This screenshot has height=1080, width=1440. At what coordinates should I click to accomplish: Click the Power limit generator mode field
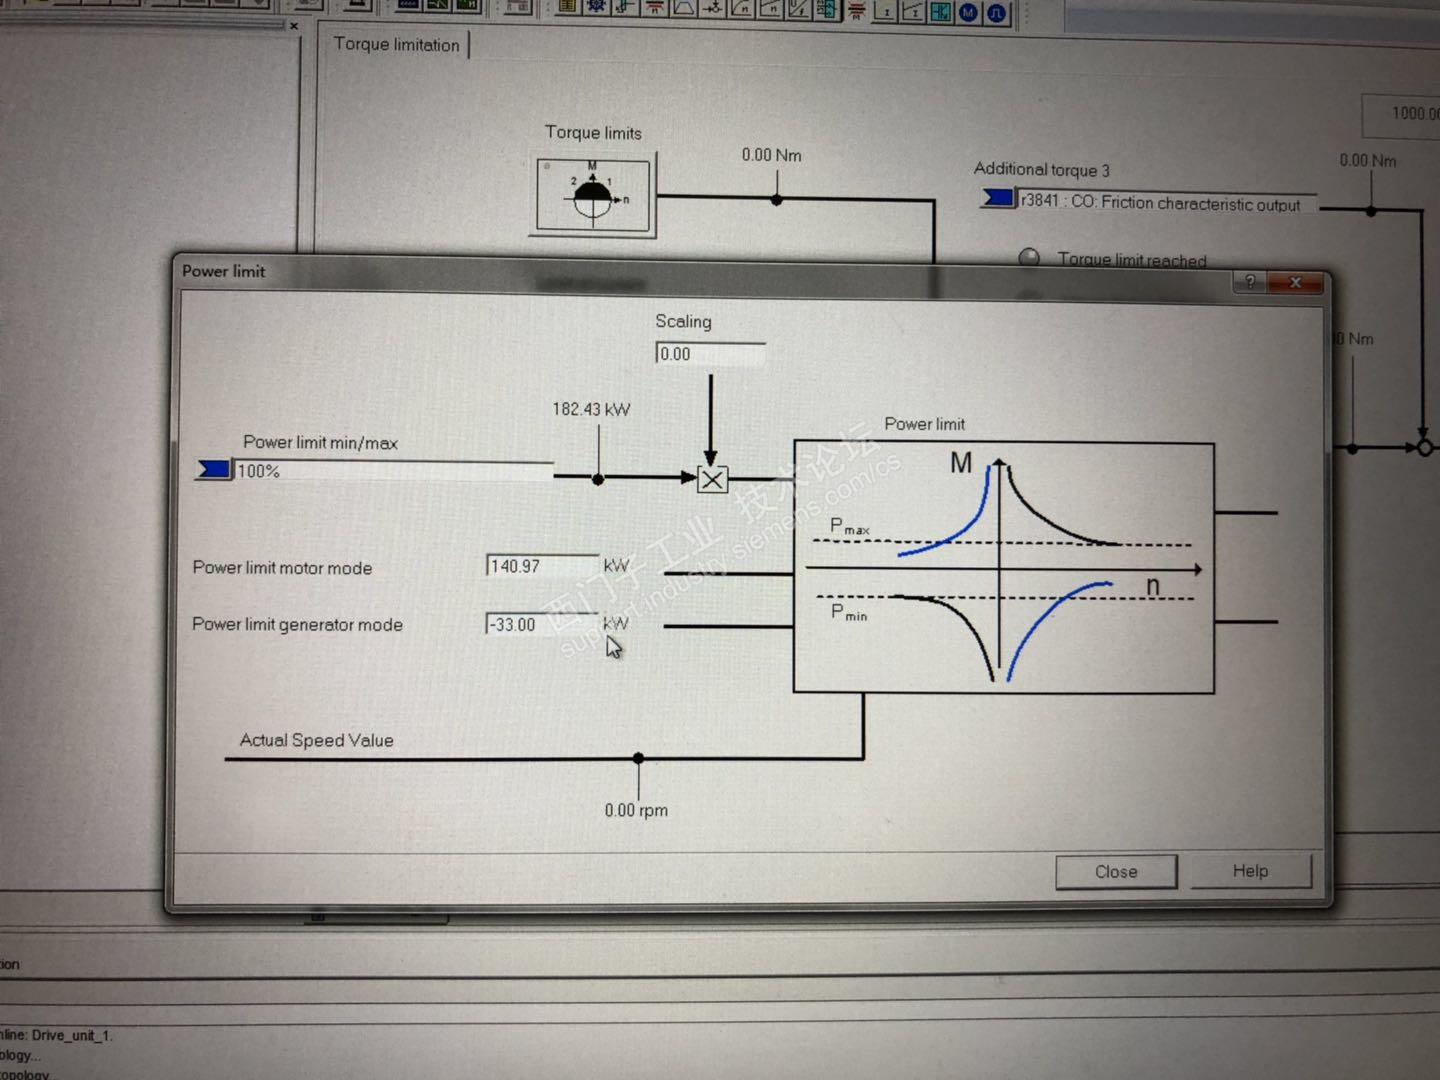pyautogui.click(x=542, y=624)
